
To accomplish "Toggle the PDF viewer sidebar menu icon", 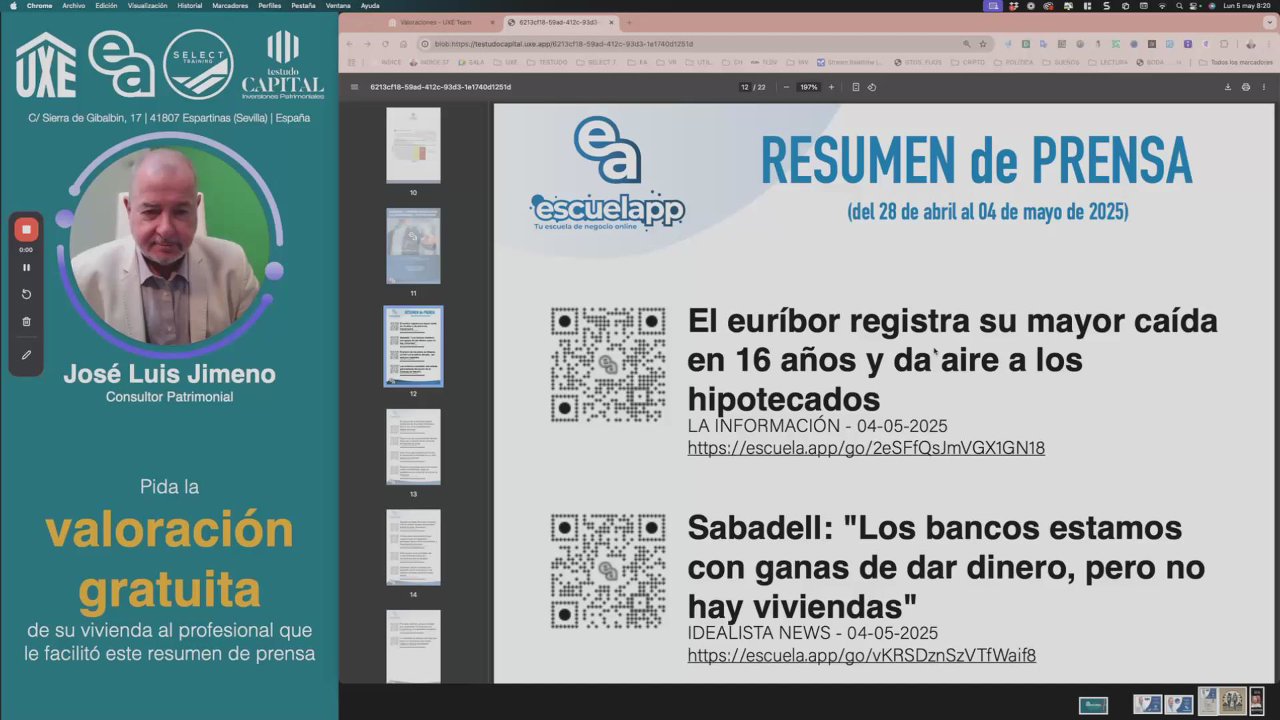I will tap(354, 87).
